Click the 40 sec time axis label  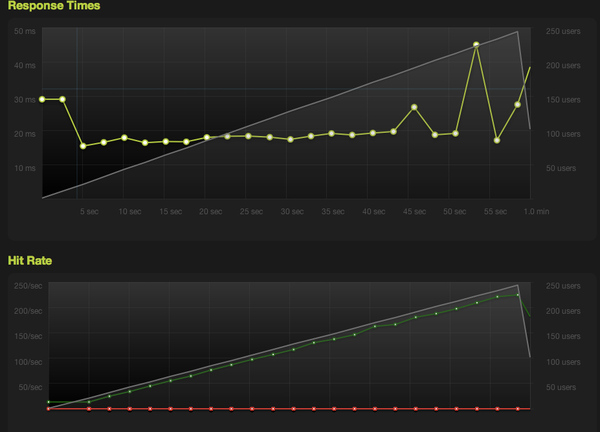click(x=374, y=211)
